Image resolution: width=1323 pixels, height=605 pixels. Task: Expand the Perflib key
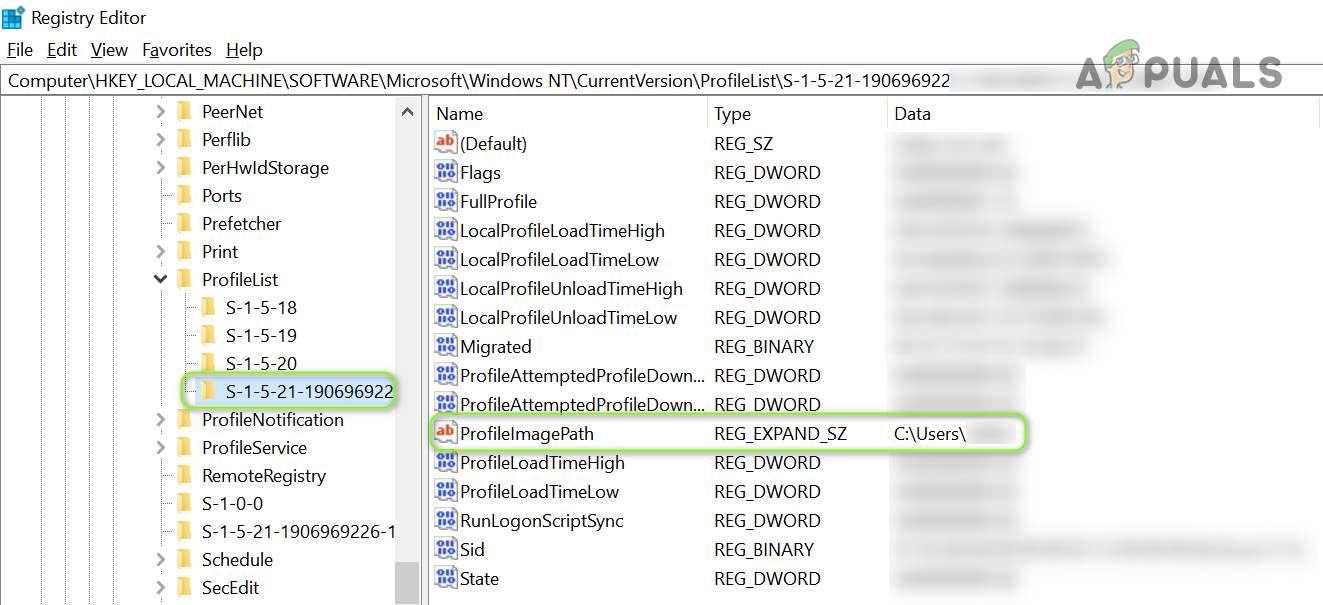click(x=160, y=140)
